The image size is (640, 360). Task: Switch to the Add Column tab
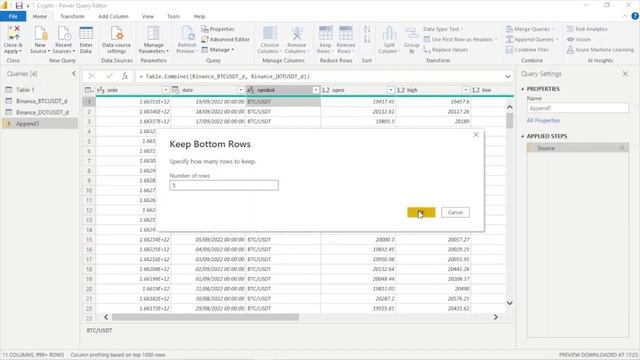point(113,16)
